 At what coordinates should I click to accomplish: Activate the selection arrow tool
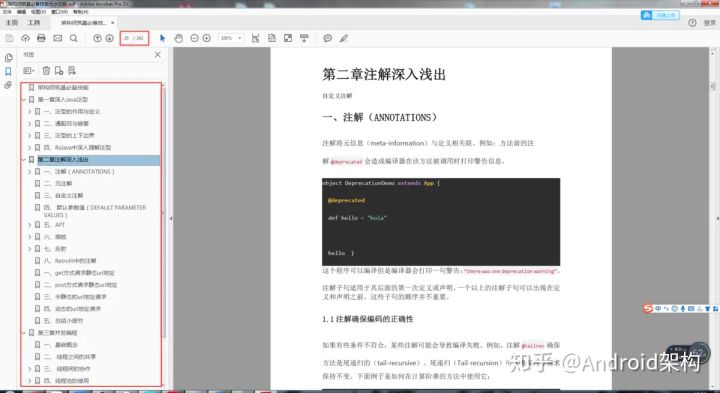tap(162, 38)
